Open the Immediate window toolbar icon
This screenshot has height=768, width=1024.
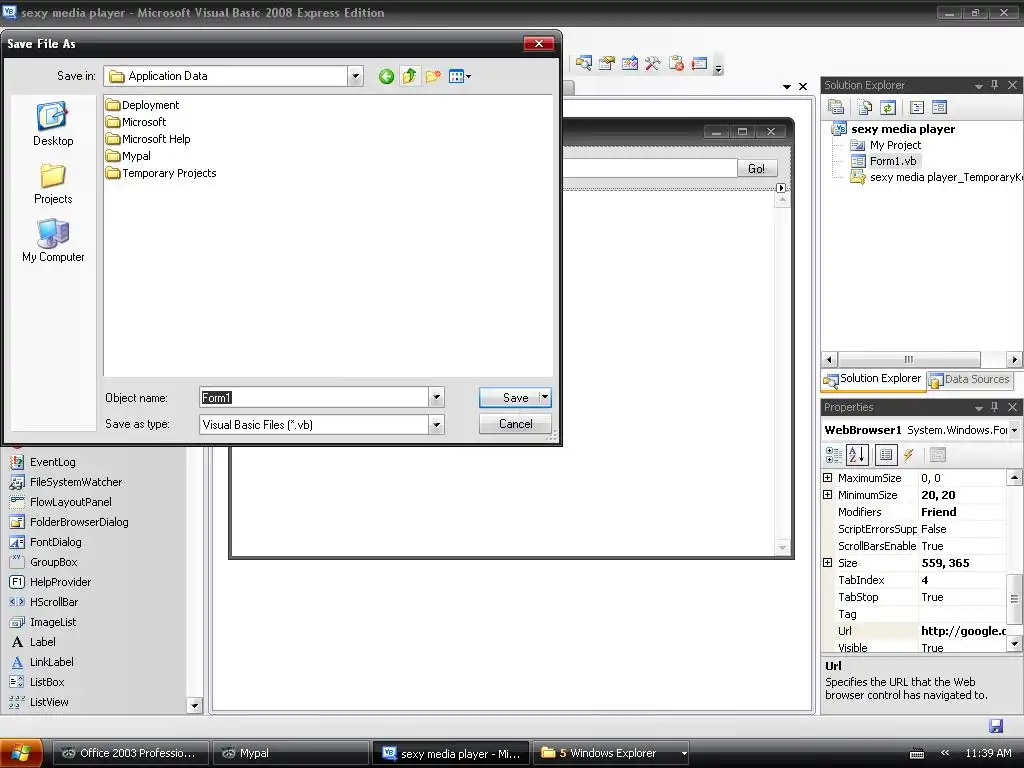click(699, 63)
